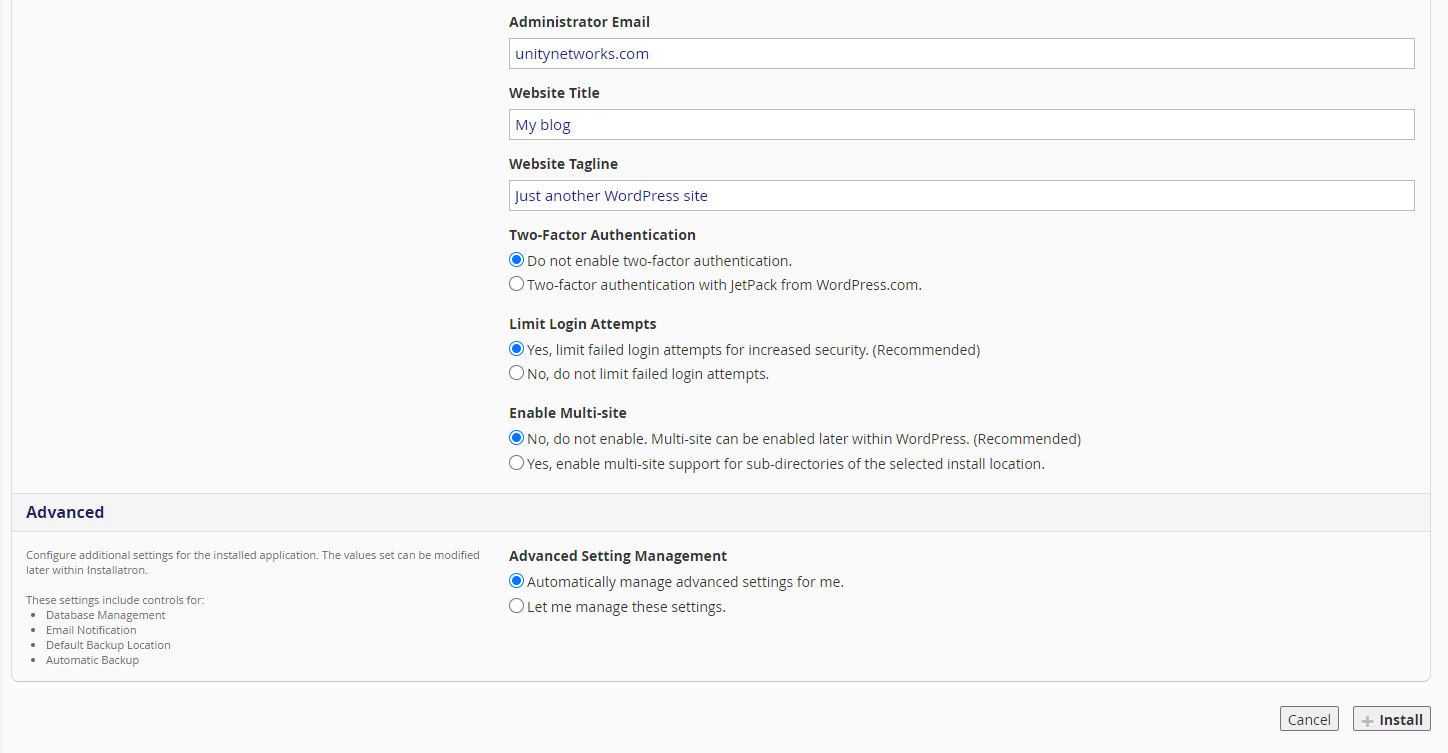
Task: Click the "Website Tagline" label
Action: point(563,164)
